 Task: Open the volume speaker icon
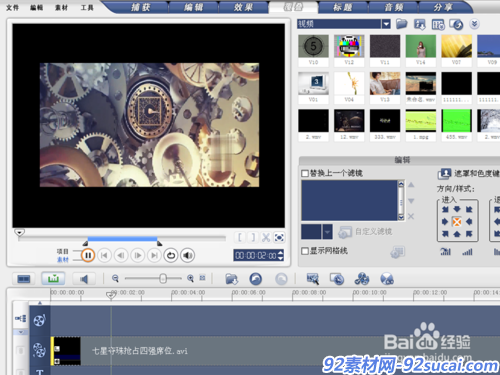click(188, 256)
